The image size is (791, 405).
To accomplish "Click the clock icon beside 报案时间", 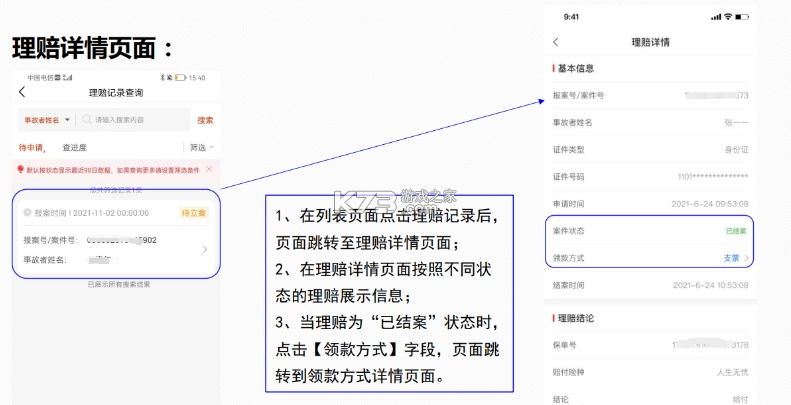I will pyautogui.click(x=27, y=212).
